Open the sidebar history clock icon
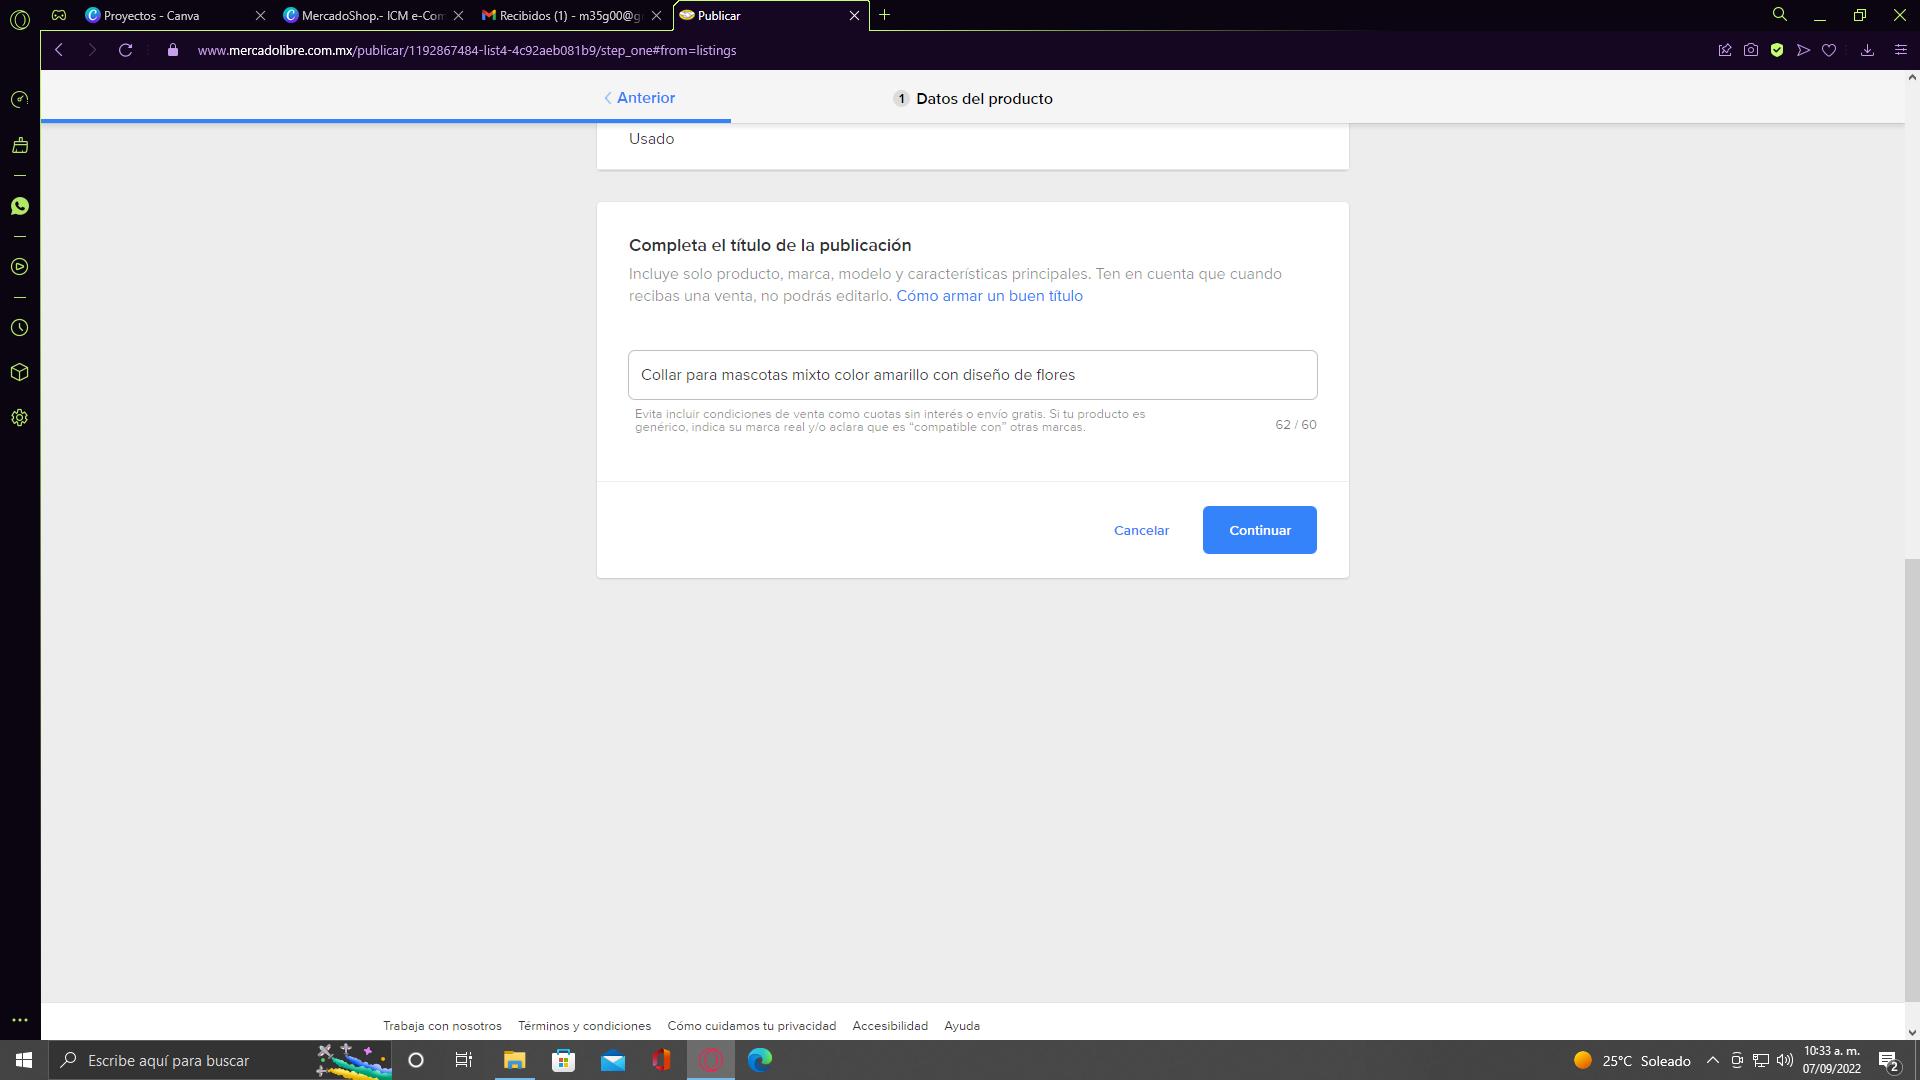The height and width of the screenshot is (1080, 1920). pyautogui.click(x=19, y=328)
